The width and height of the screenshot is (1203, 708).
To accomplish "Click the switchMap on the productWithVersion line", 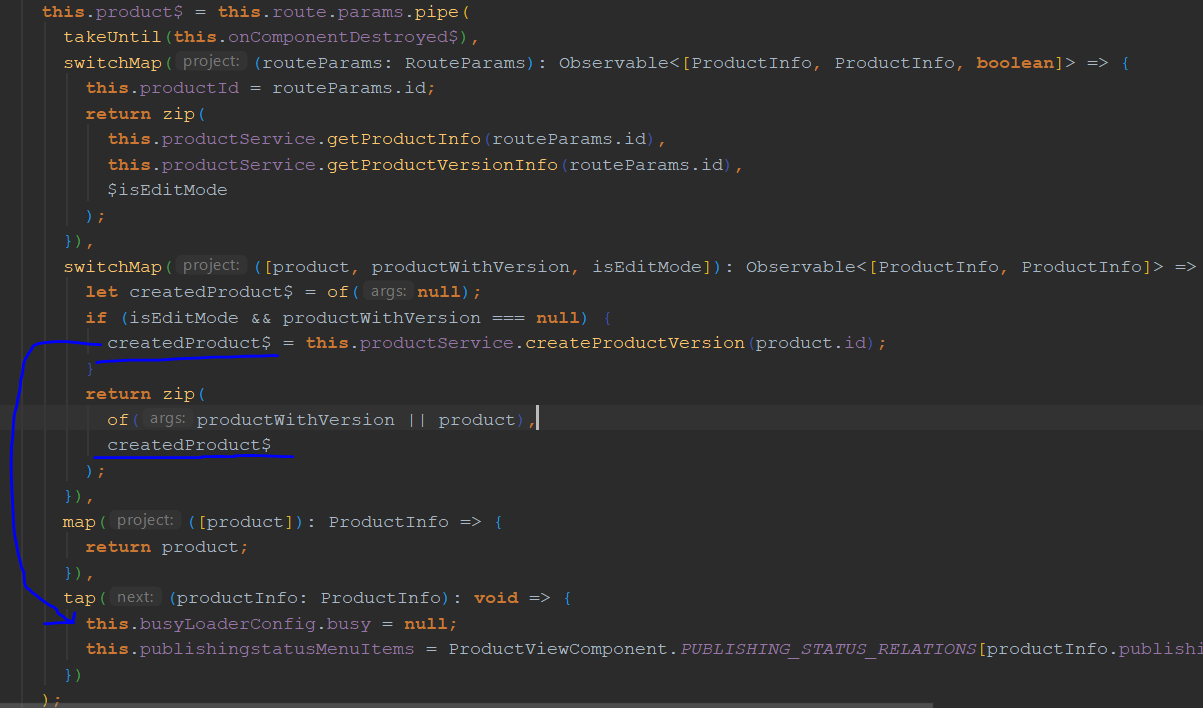I will coord(113,266).
